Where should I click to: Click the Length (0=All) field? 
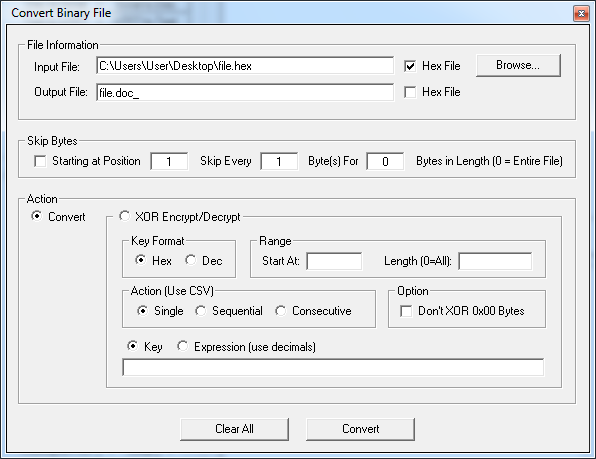[495, 261]
